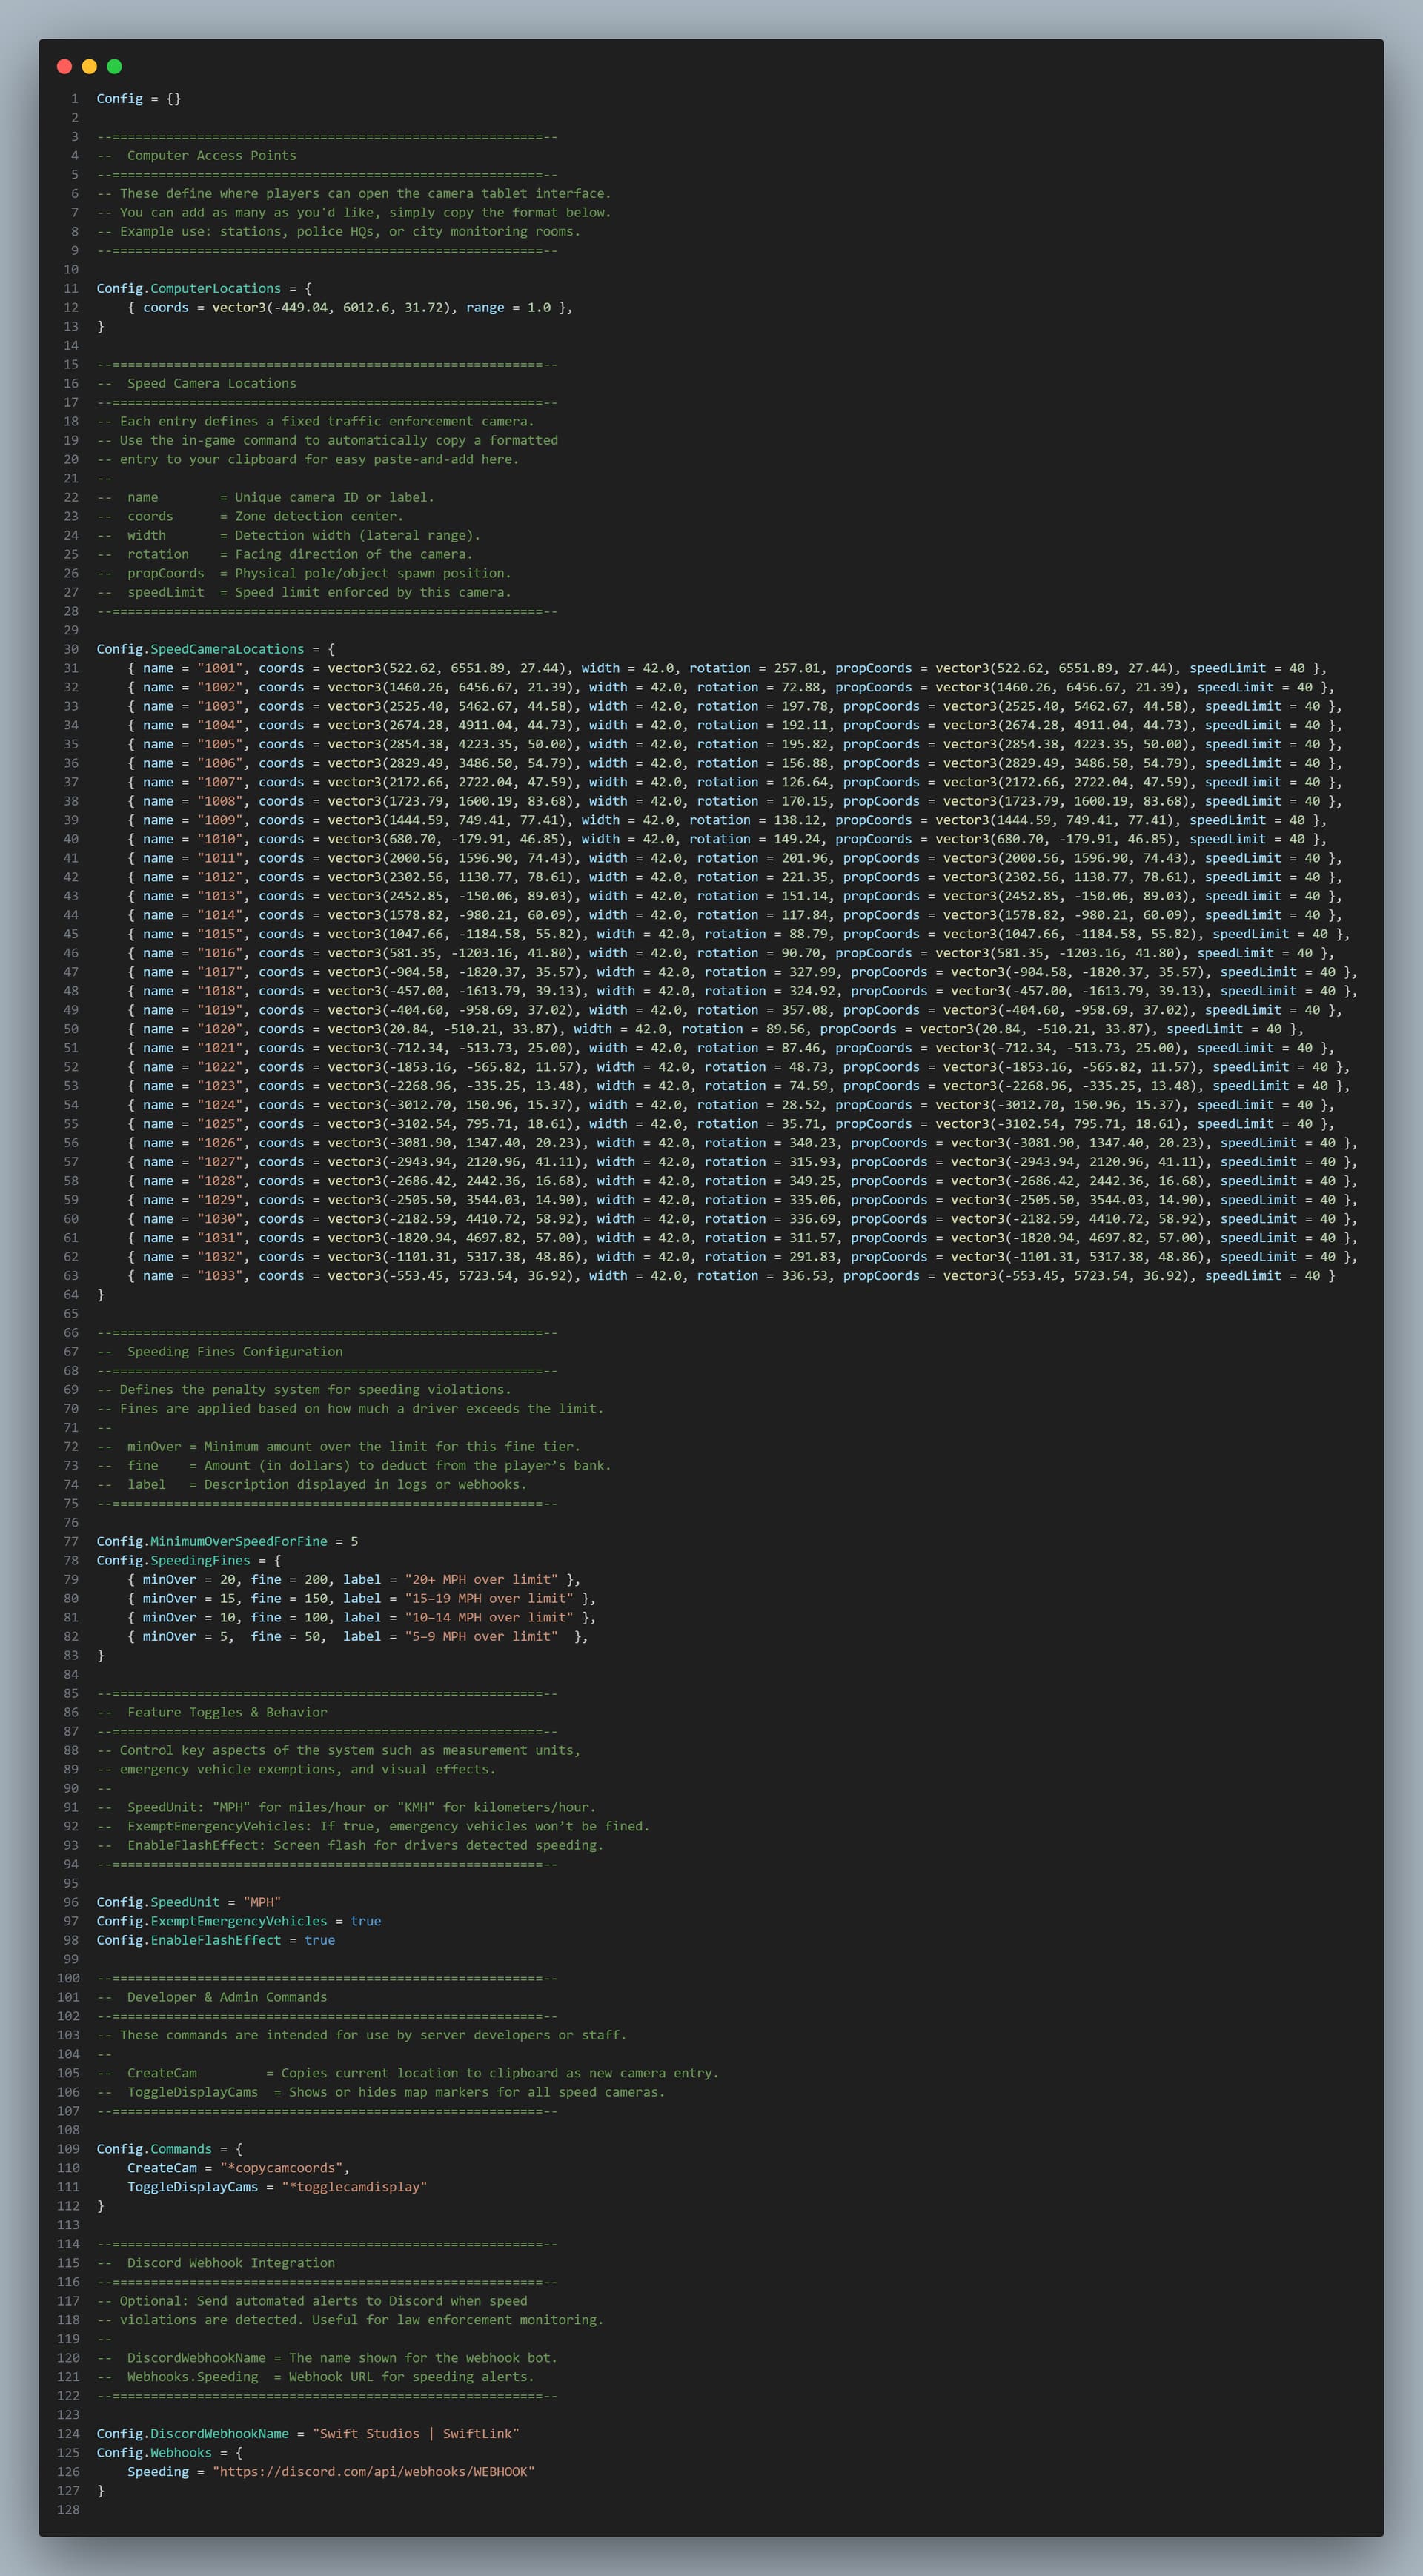Image resolution: width=1423 pixels, height=2576 pixels.
Task: Click the EnableFlashEffect true value
Action: point(319,1940)
